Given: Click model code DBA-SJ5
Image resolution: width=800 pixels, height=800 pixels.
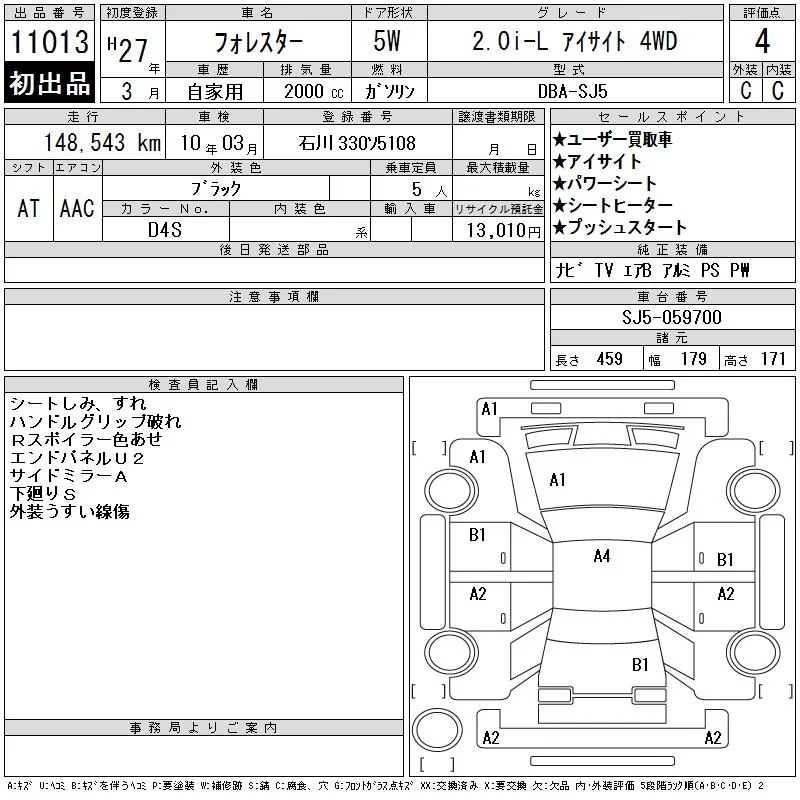Looking at the screenshot, I should [x=573, y=91].
